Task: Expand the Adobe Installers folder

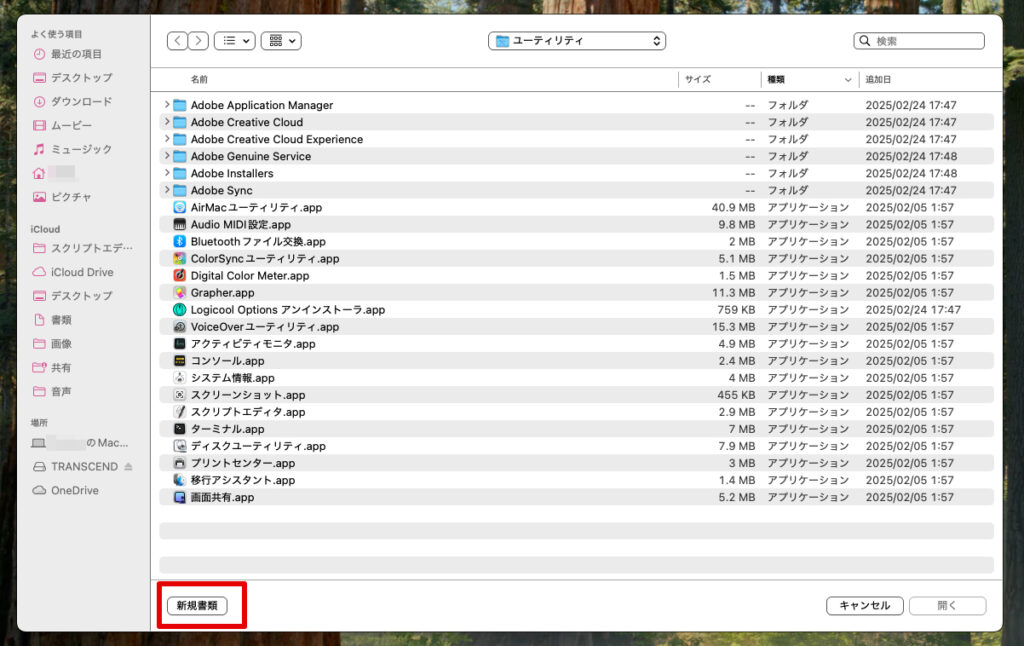Action: tap(167, 172)
